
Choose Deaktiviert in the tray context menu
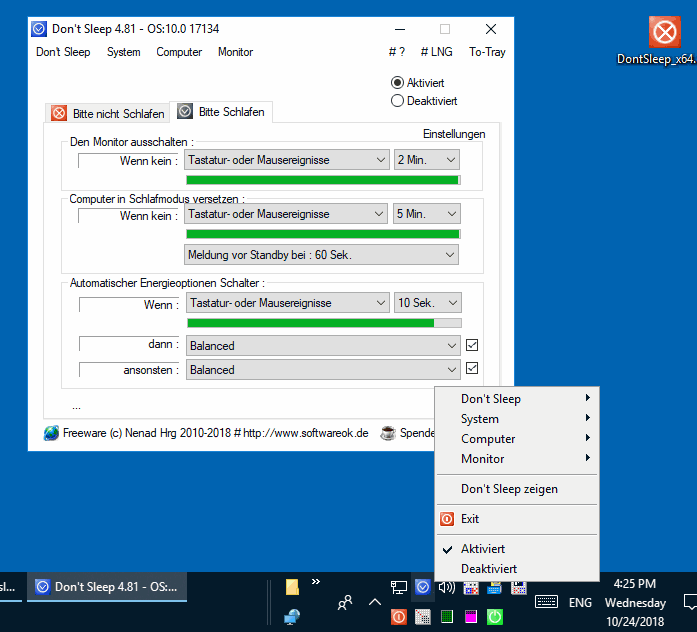tap(518, 569)
